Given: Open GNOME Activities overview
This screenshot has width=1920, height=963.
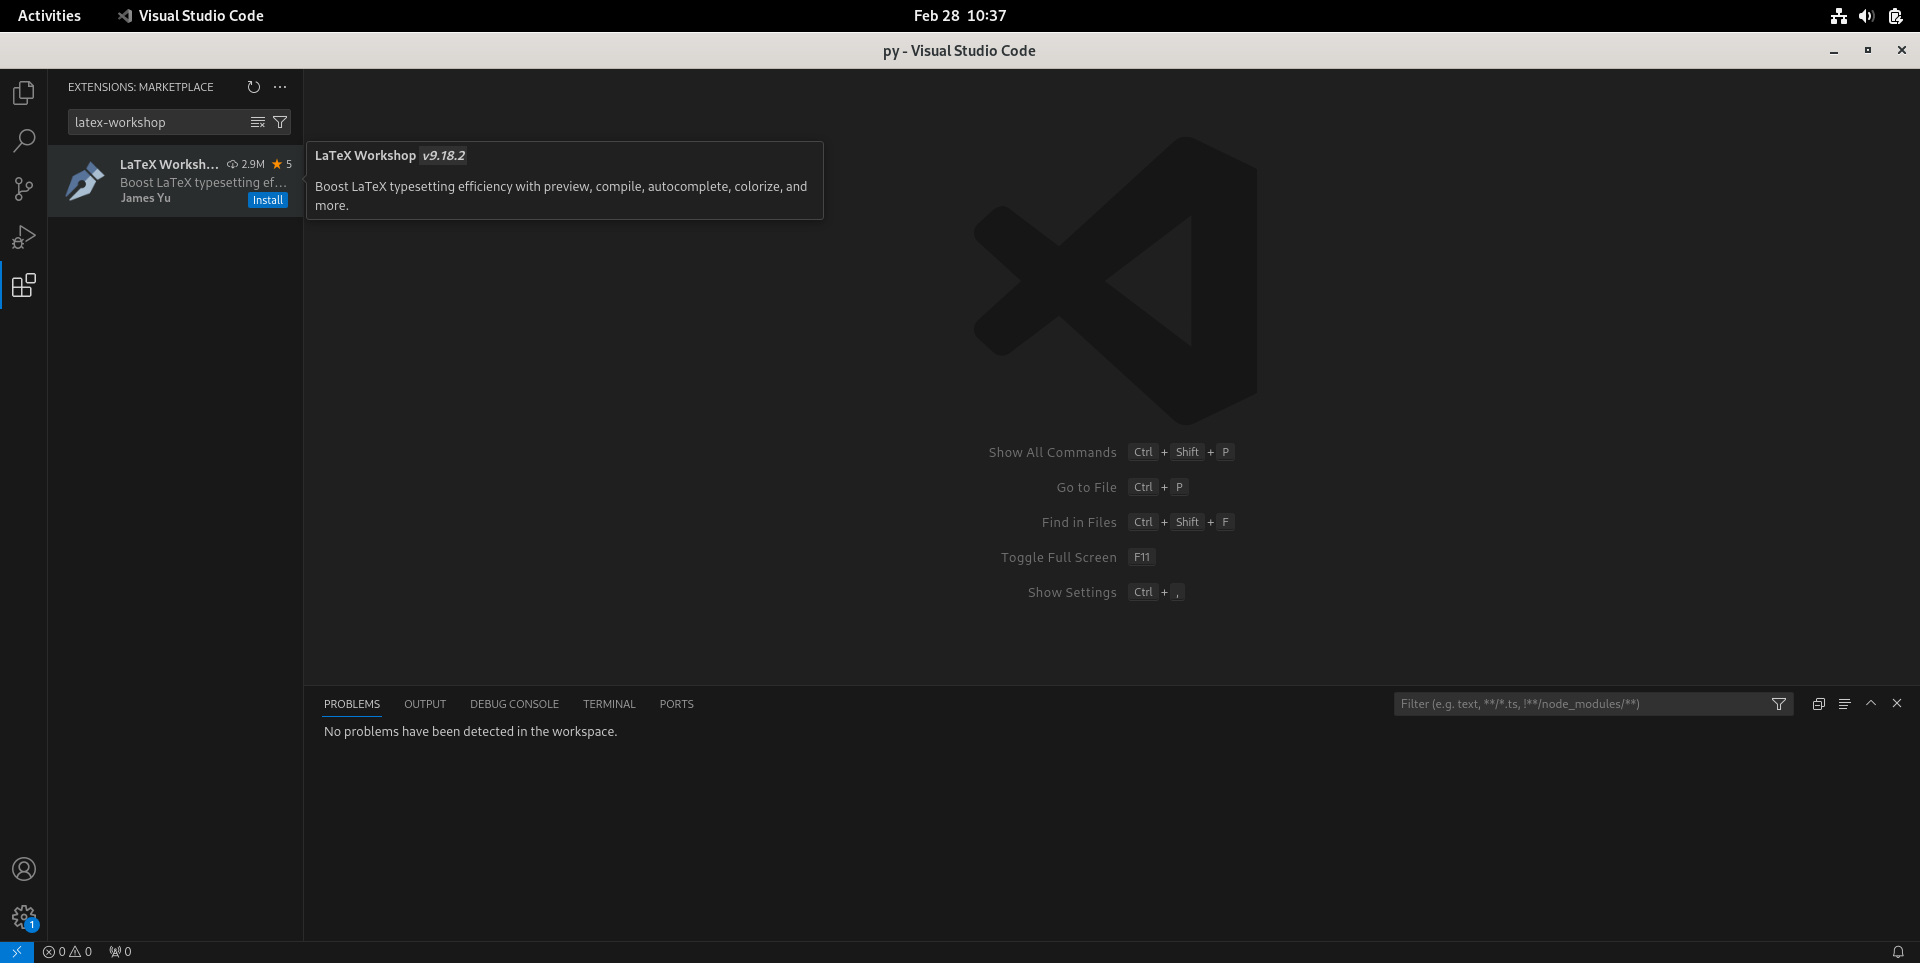Looking at the screenshot, I should (49, 16).
